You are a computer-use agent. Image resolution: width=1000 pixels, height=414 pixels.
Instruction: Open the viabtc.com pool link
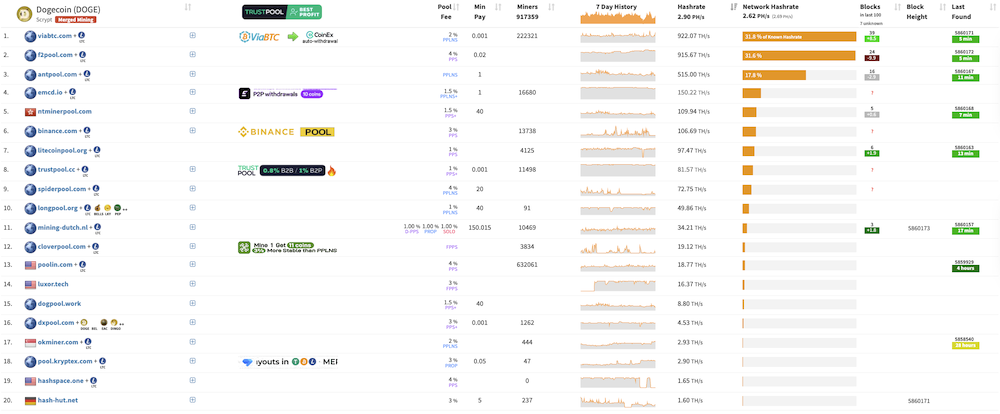point(55,36)
